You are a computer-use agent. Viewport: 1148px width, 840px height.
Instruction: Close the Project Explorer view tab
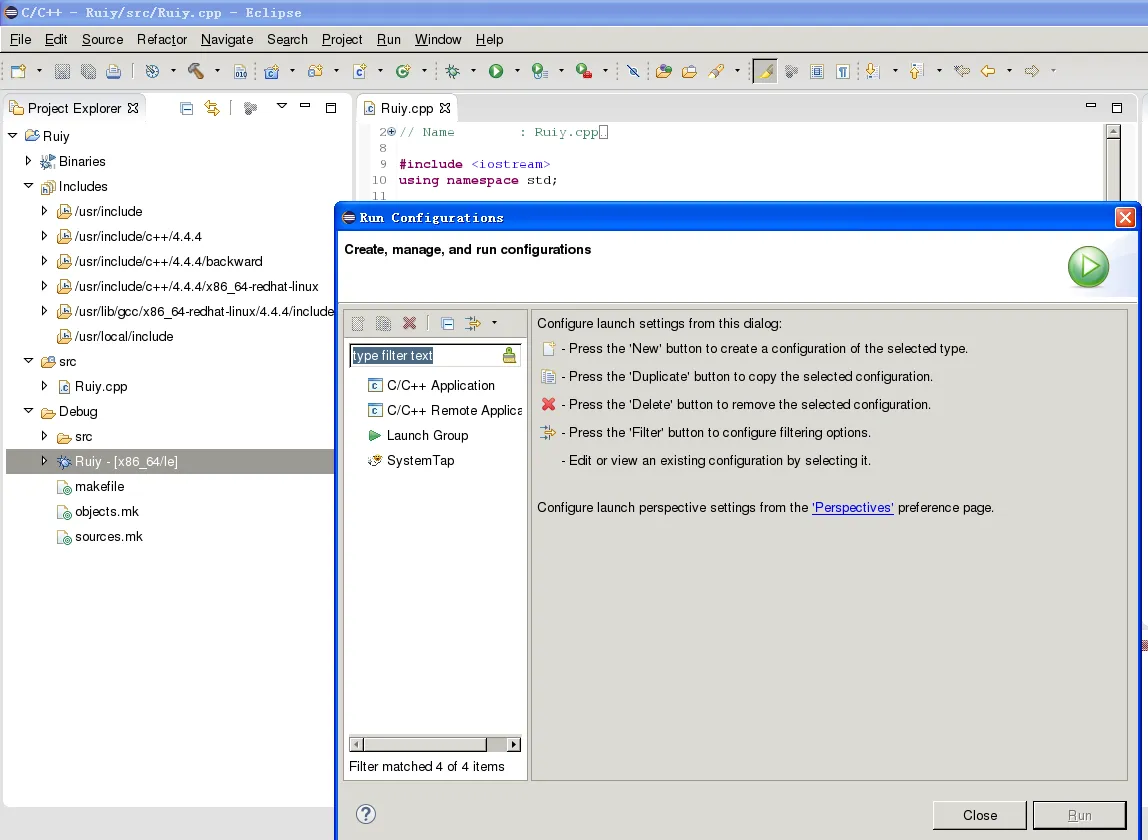coord(133,108)
